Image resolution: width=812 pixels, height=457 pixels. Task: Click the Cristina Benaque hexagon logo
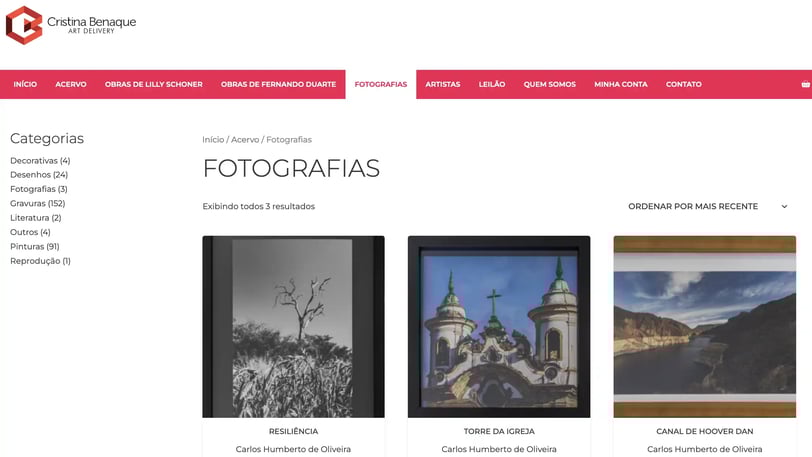click(x=24, y=25)
